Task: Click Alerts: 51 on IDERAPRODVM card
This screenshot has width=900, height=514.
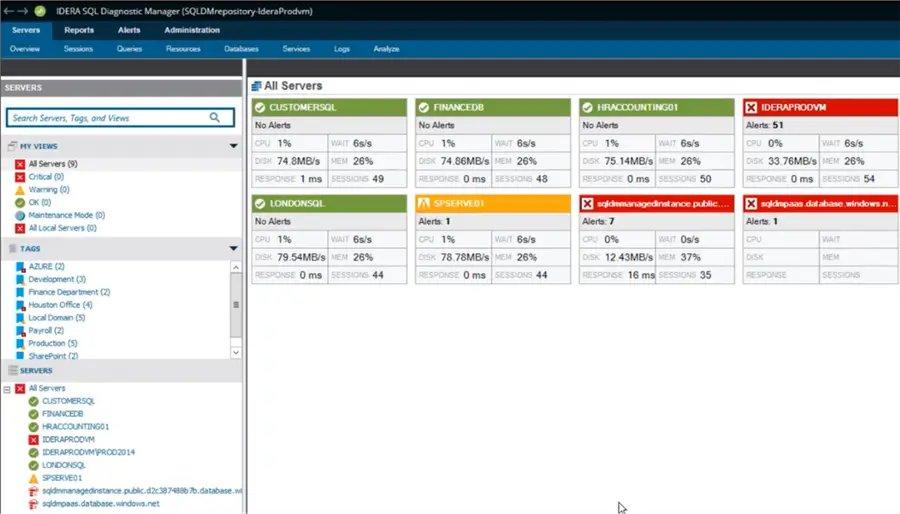Action: coord(765,125)
